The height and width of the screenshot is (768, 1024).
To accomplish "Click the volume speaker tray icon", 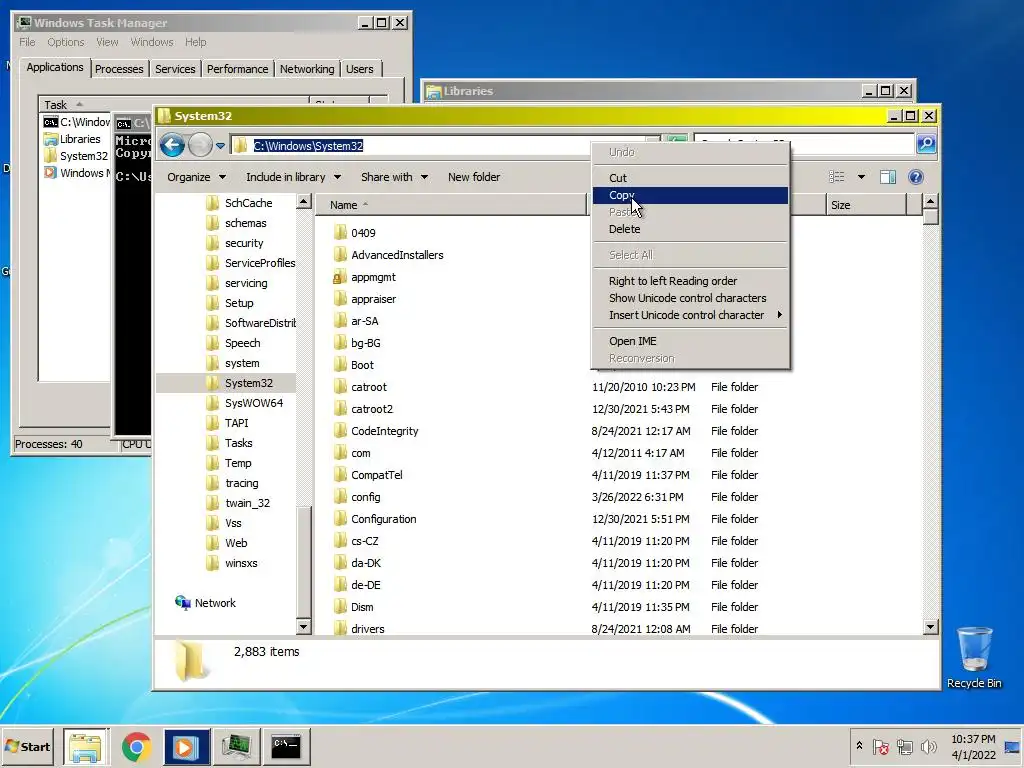I will 927,746.
